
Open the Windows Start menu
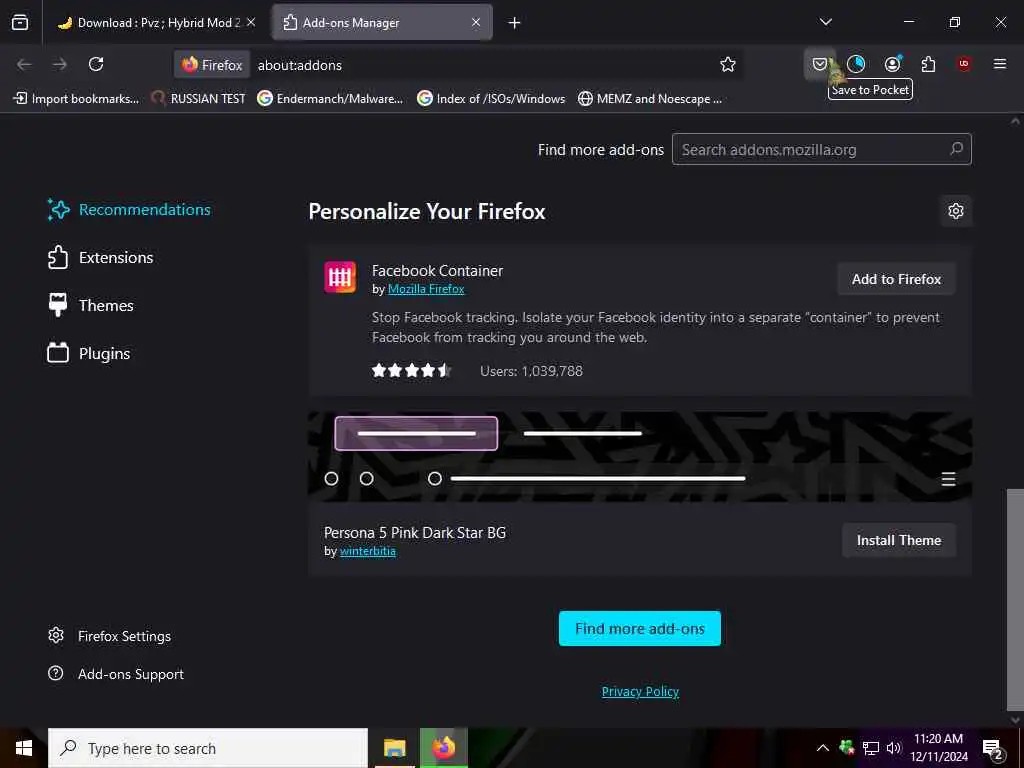pyautogui.click(x=24, y=748)
